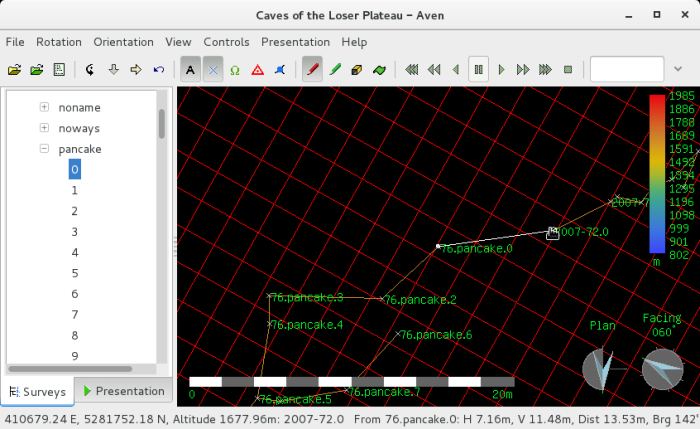Viewport: 700px width, 429px height.
Task: Click the 76.pancake.2 station label
Action: 420,300
